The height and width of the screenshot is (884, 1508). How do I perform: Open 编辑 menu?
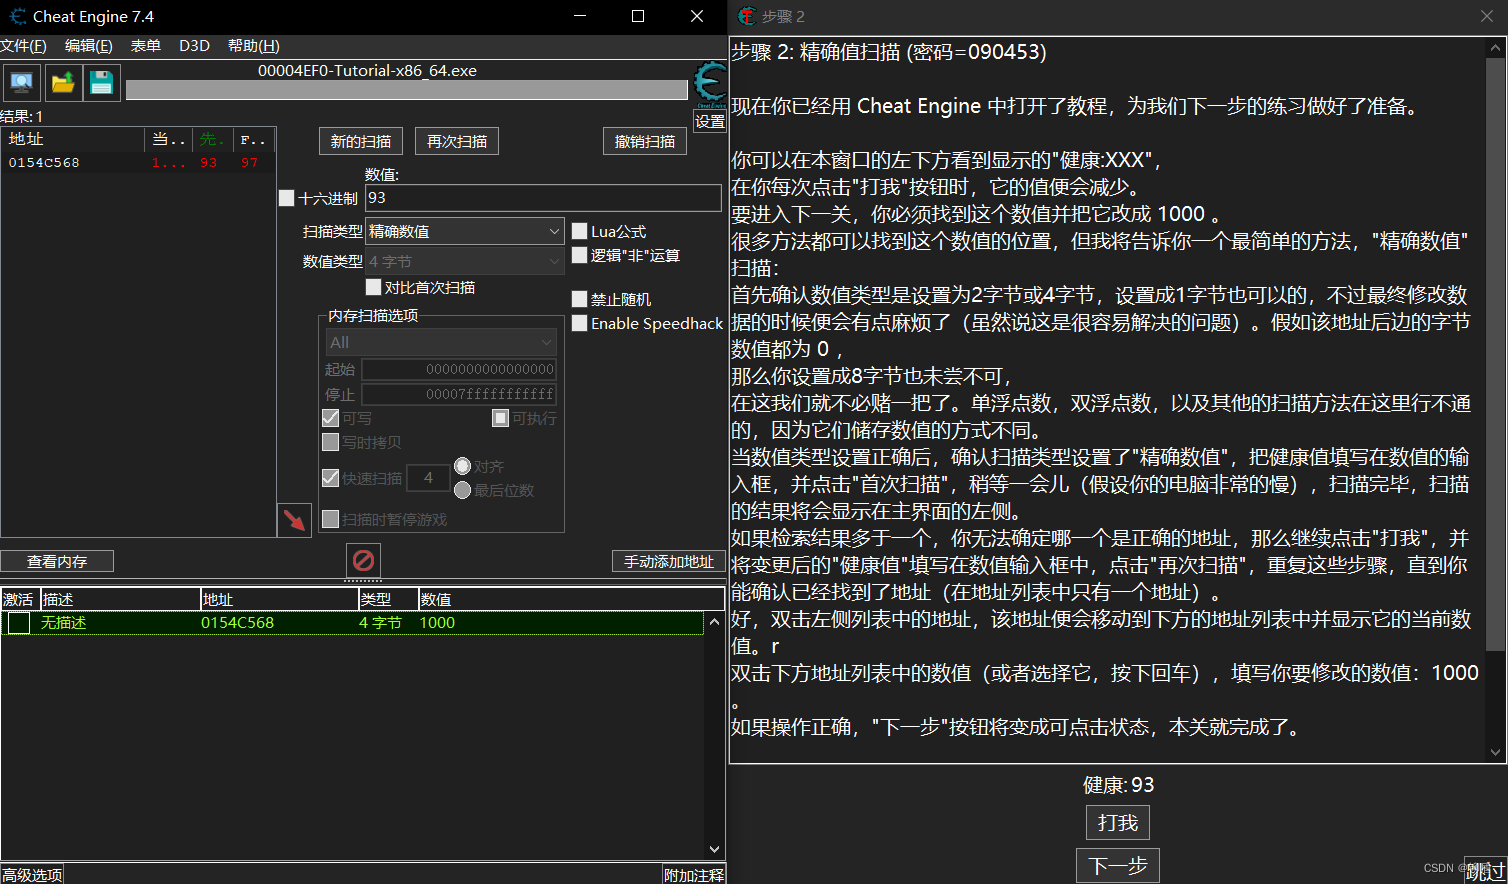[x=89, y=46]
